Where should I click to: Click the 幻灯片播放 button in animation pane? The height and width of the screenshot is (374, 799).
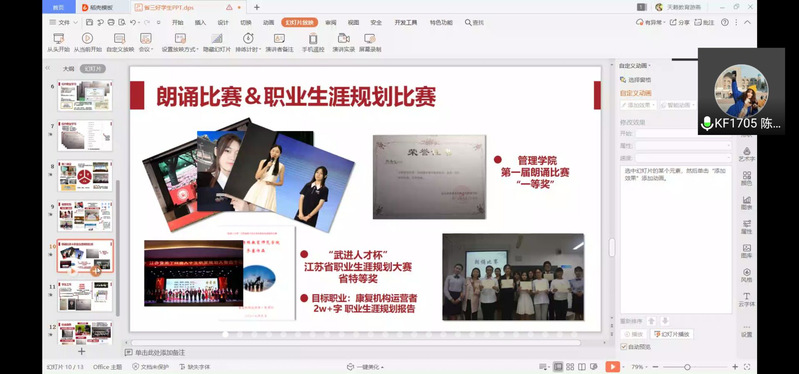pyautogui.click(x=672, y=334)
